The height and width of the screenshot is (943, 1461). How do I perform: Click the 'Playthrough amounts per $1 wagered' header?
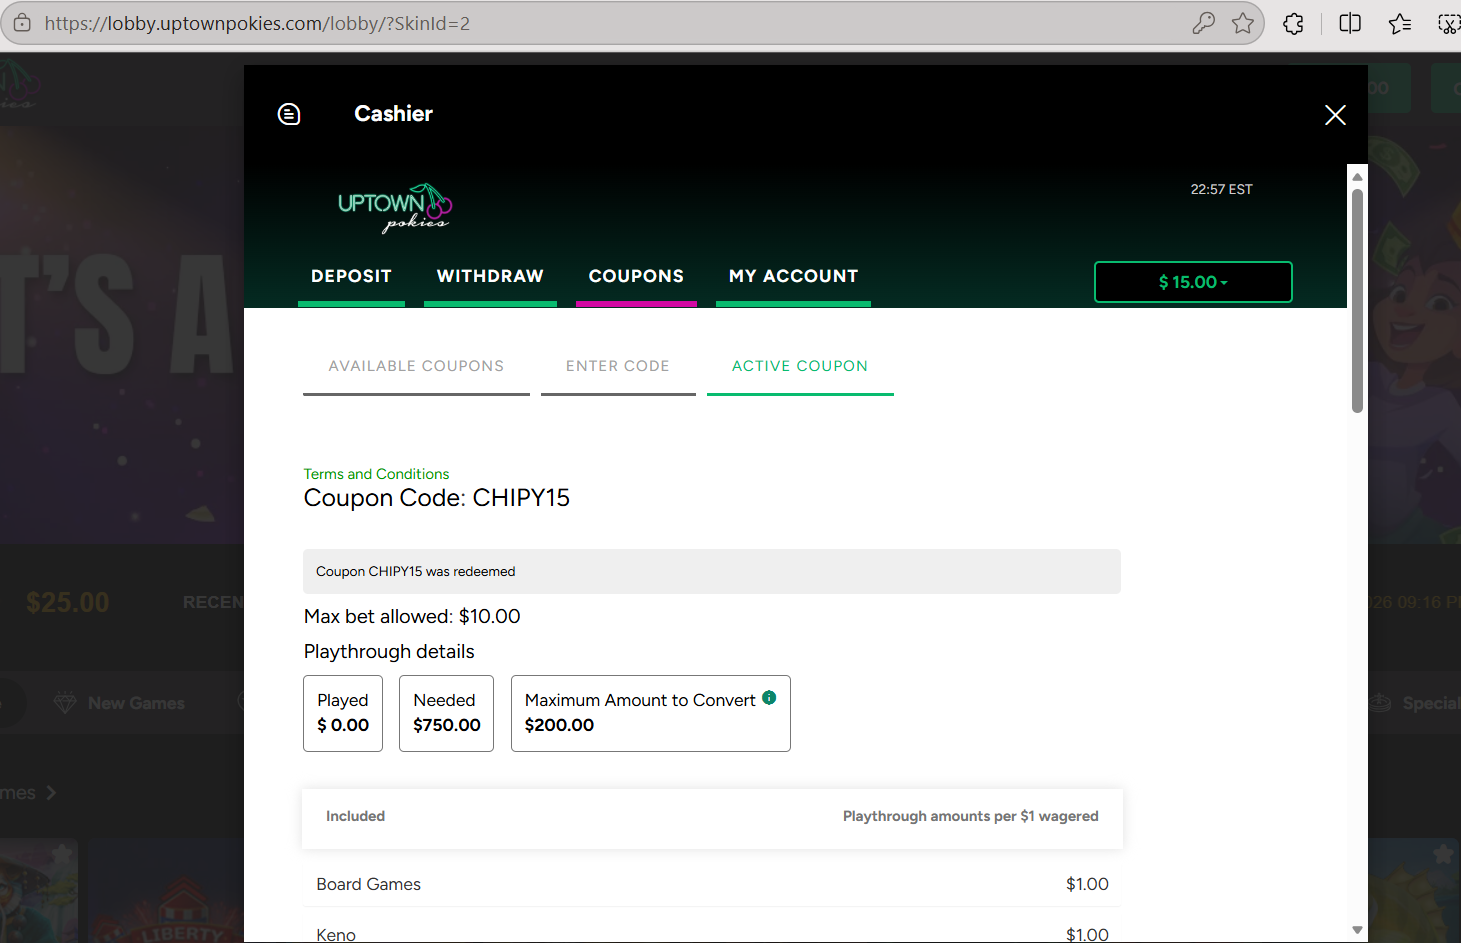tap(970, 816)
